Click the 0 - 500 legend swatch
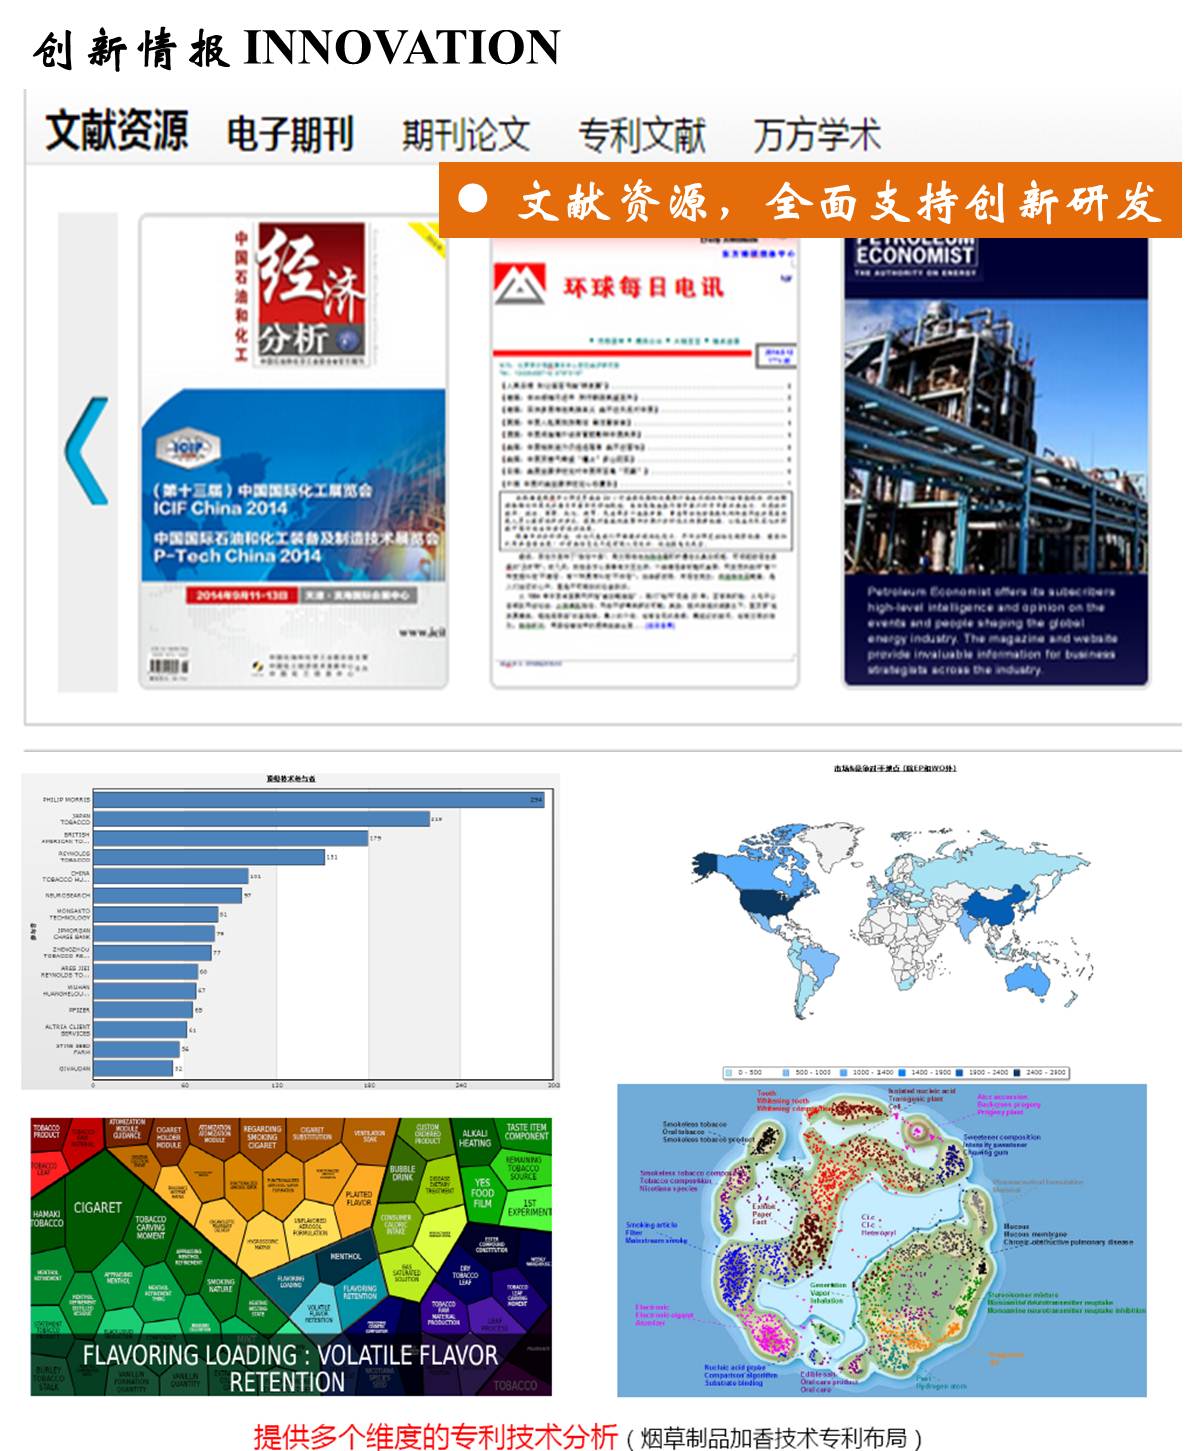Screen dimensions: 1194x1451 coord(729,1073)
